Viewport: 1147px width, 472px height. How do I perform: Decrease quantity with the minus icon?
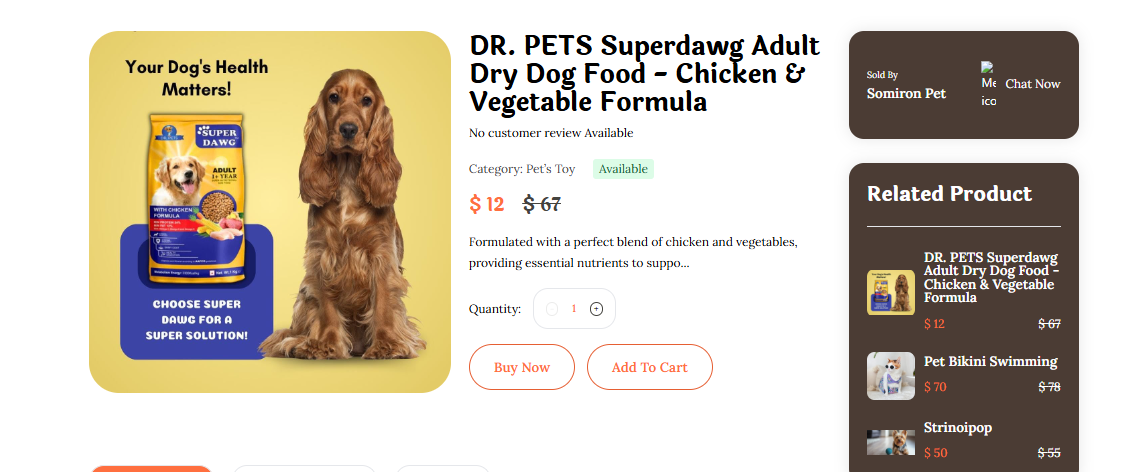[552, 309]
